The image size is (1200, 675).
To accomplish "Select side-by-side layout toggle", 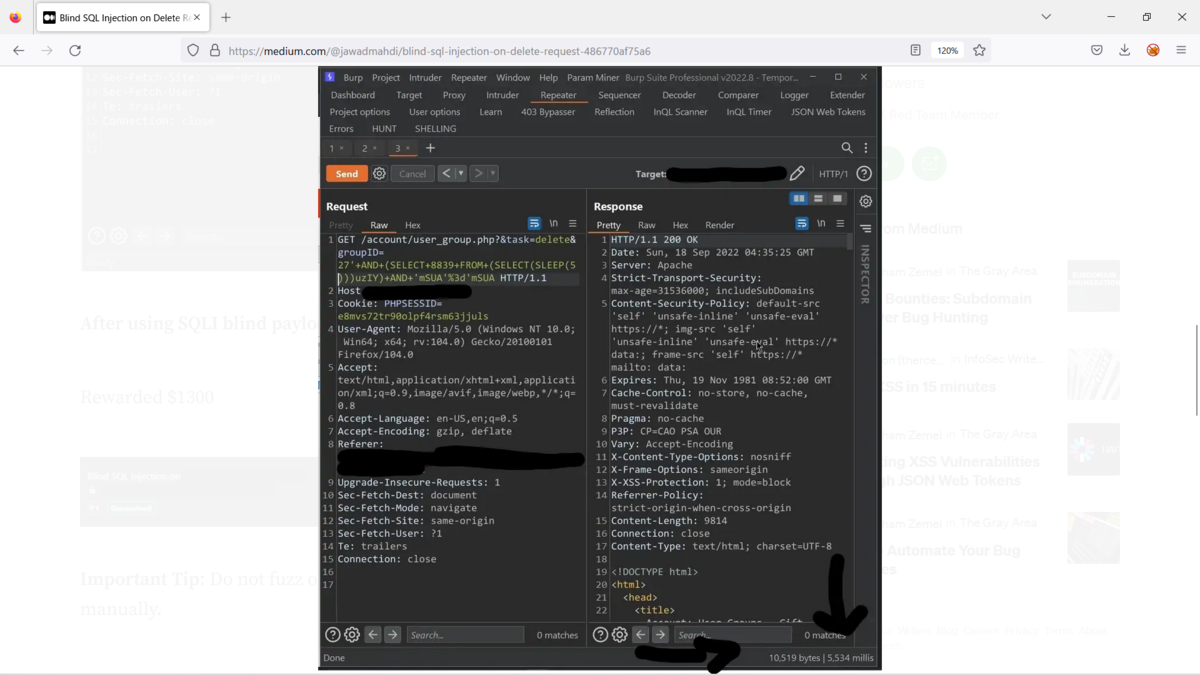I will click(799, 199).
